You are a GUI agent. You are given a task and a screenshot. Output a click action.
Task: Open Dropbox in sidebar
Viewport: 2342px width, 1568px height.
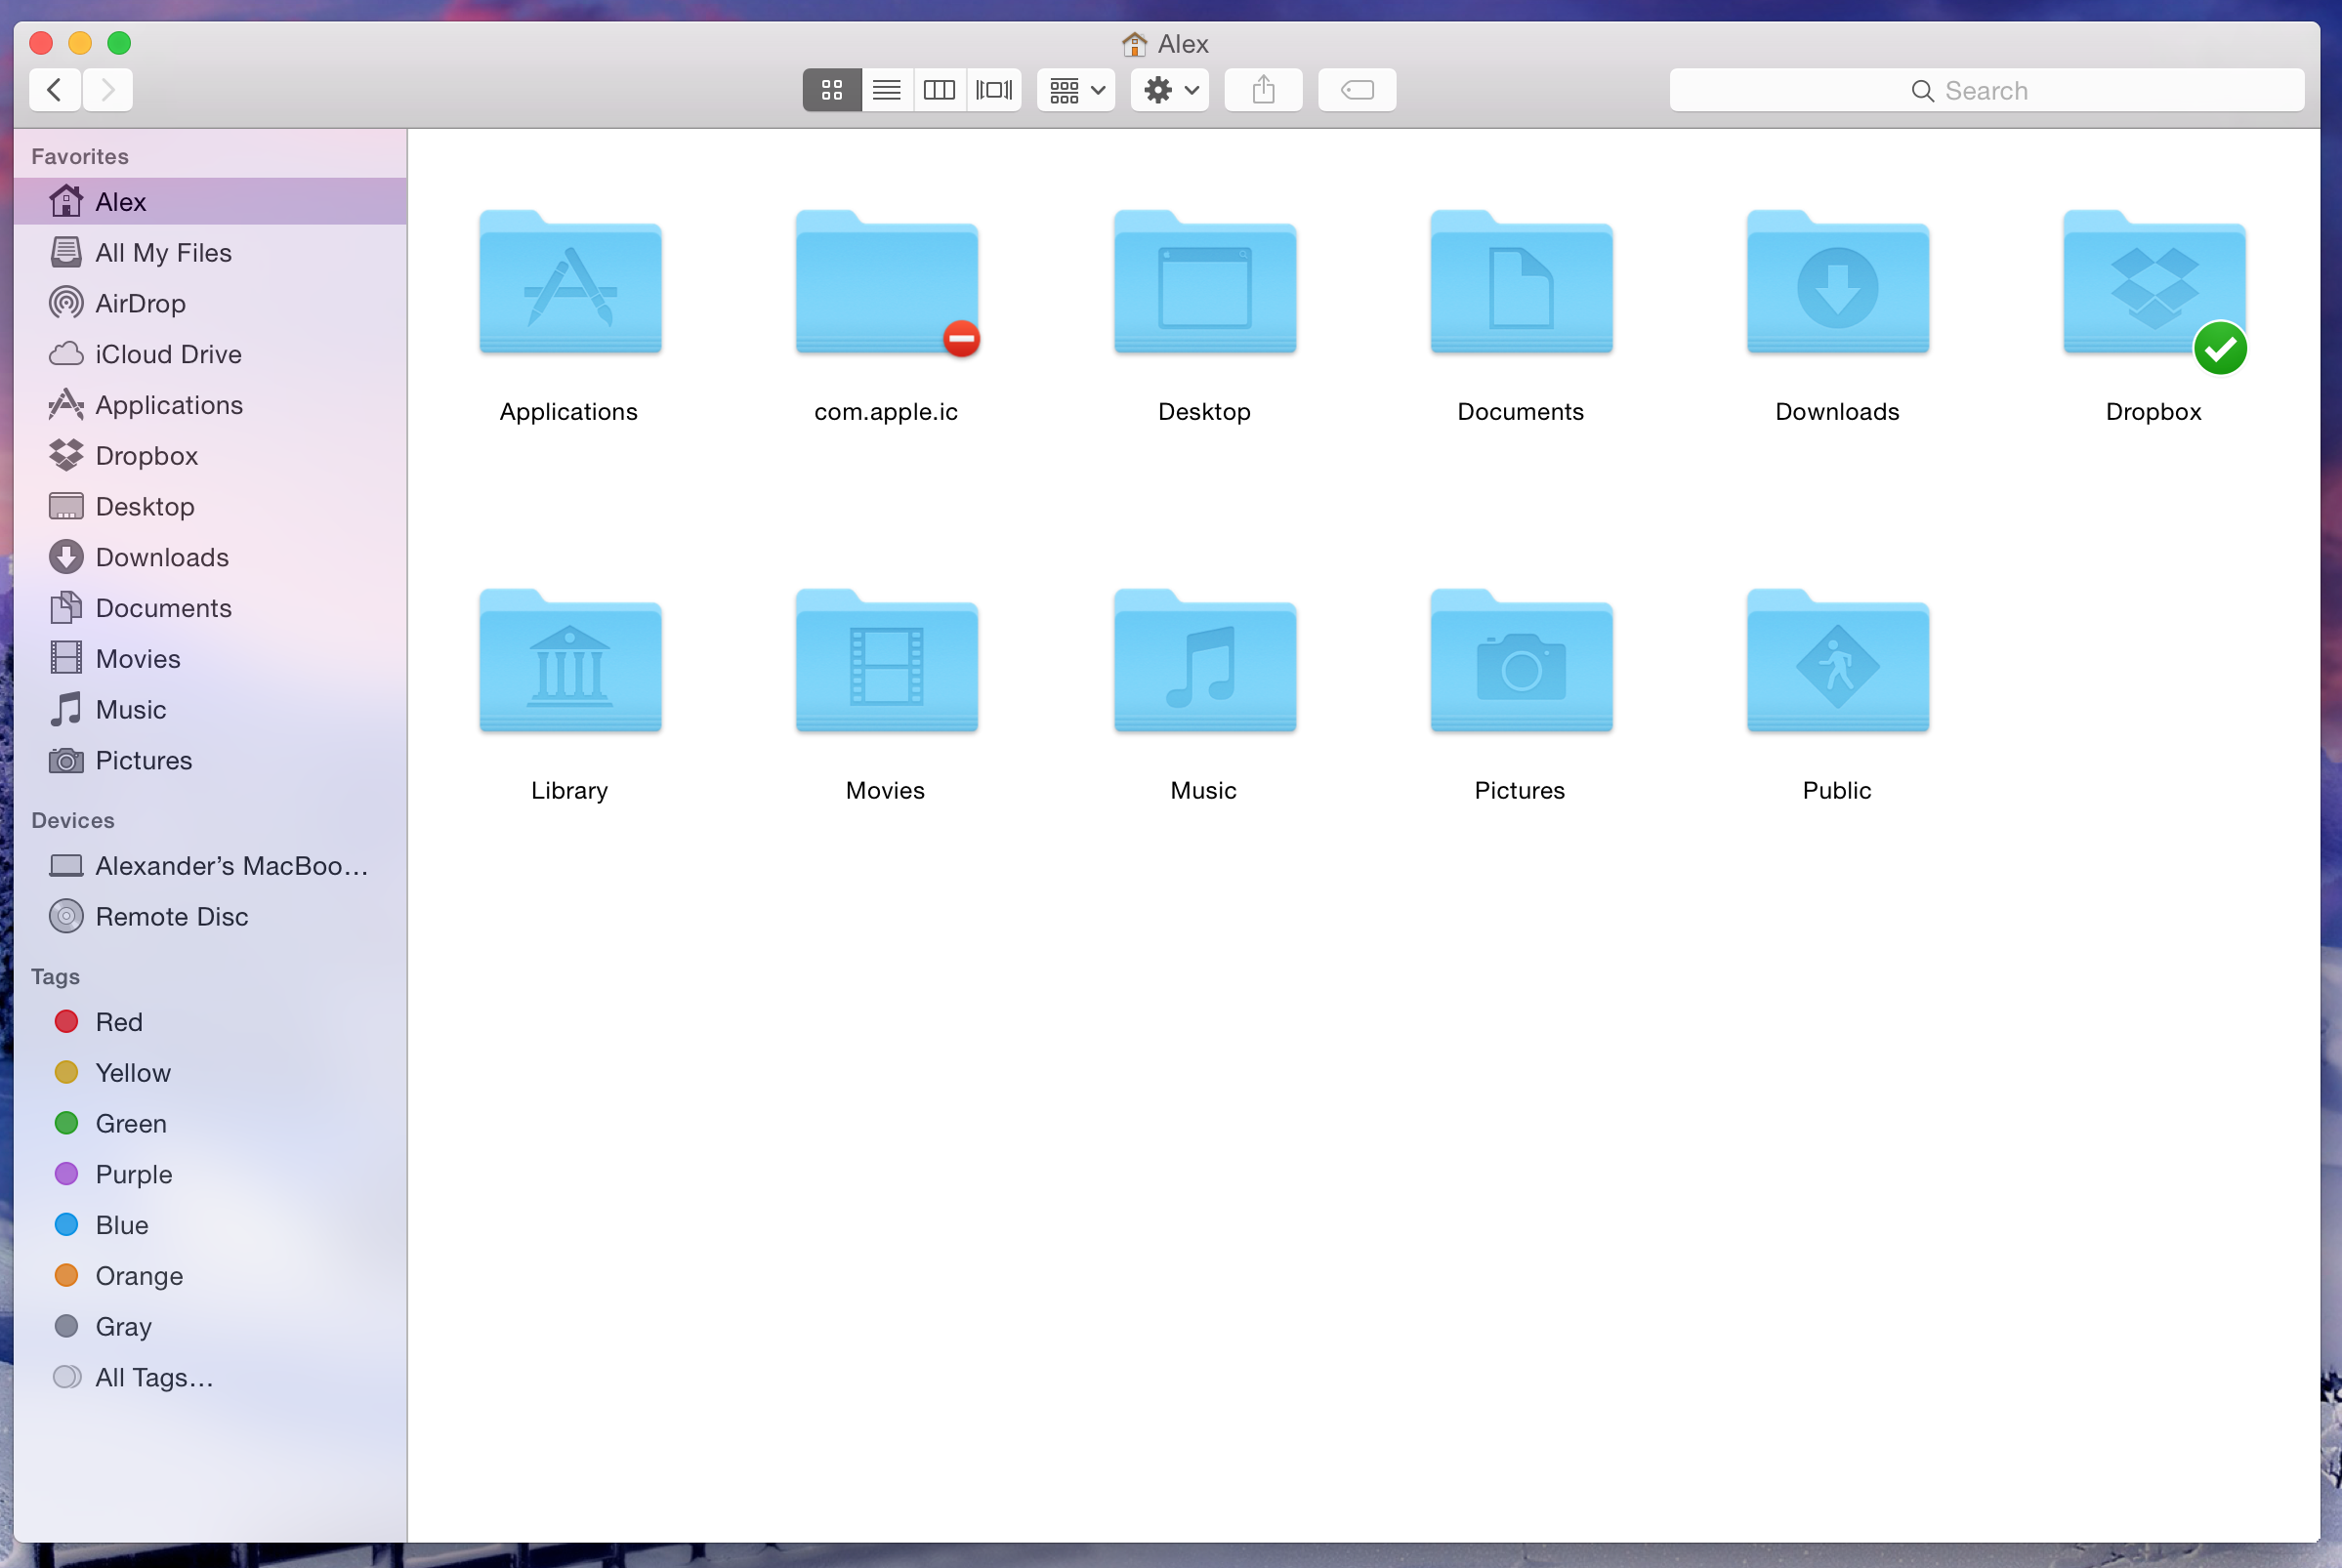click(210, 456)
